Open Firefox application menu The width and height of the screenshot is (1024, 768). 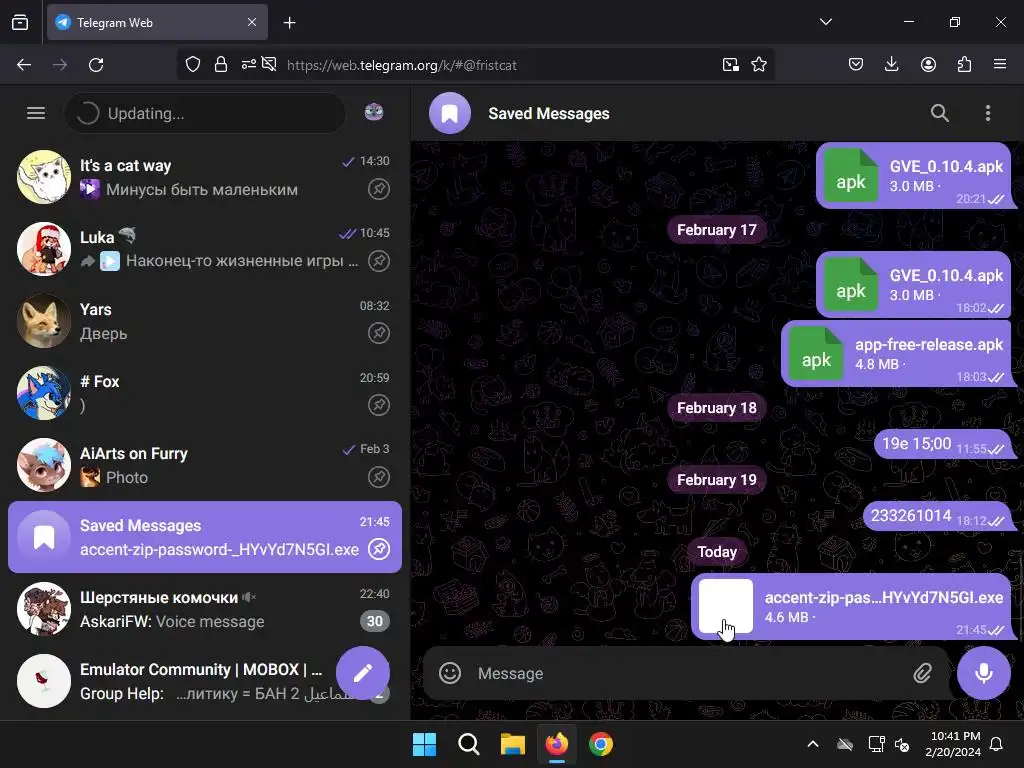1000,65
